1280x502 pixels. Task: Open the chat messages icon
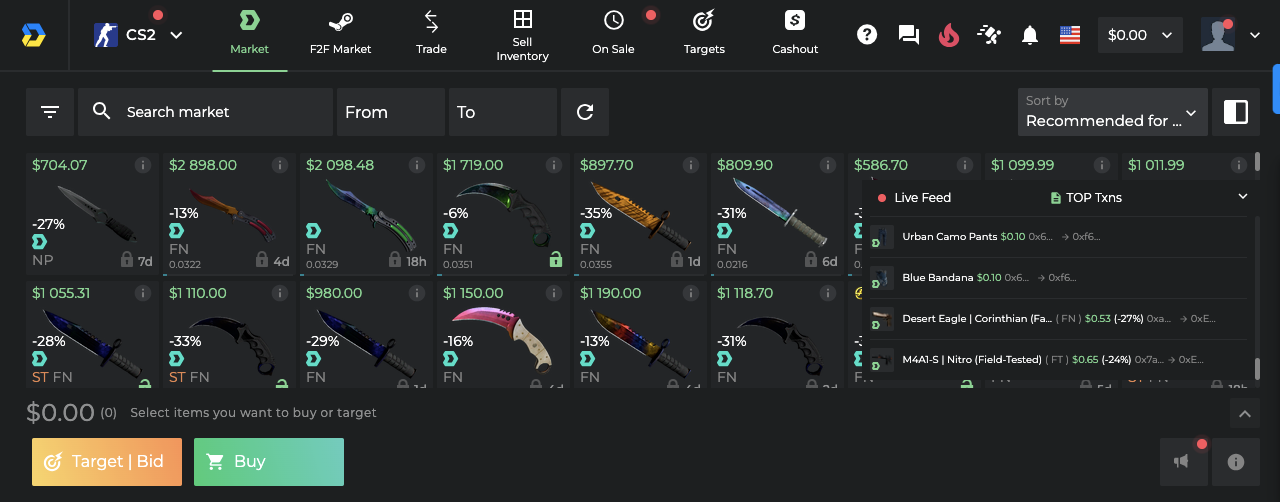[x=908, y=35]
